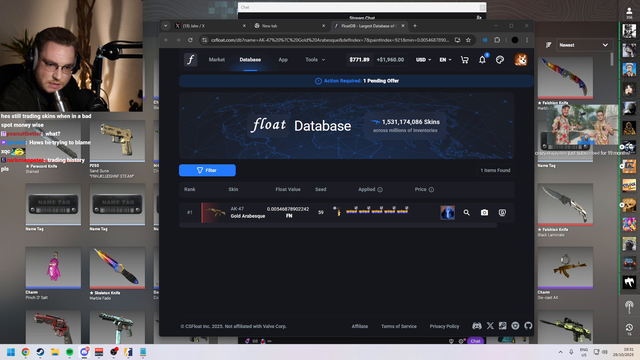This screenshot has width=640, height=360.
Task: Go to the Market nav item
Action: (216, 60)
